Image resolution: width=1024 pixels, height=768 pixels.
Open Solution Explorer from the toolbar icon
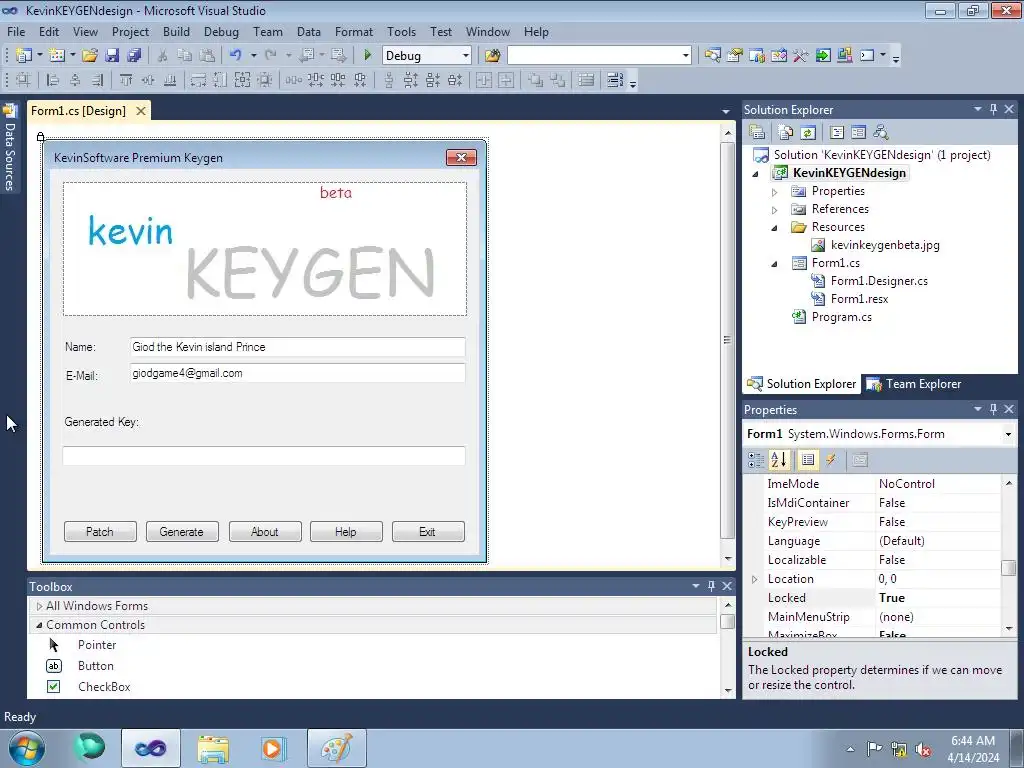(712, 56)
